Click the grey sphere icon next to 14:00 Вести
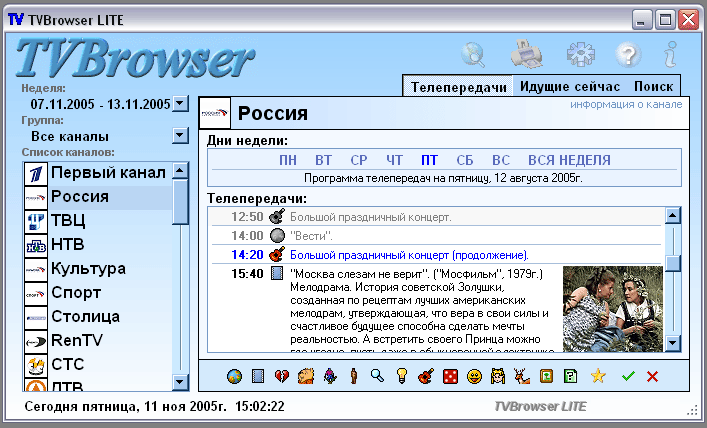The height and width of the screenshot is (428, 707). 277,235
